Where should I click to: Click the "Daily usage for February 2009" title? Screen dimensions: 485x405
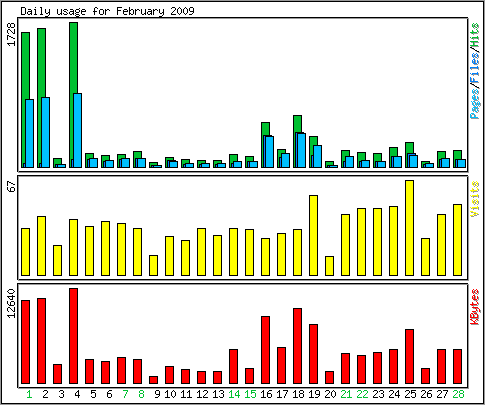[107, 11]
